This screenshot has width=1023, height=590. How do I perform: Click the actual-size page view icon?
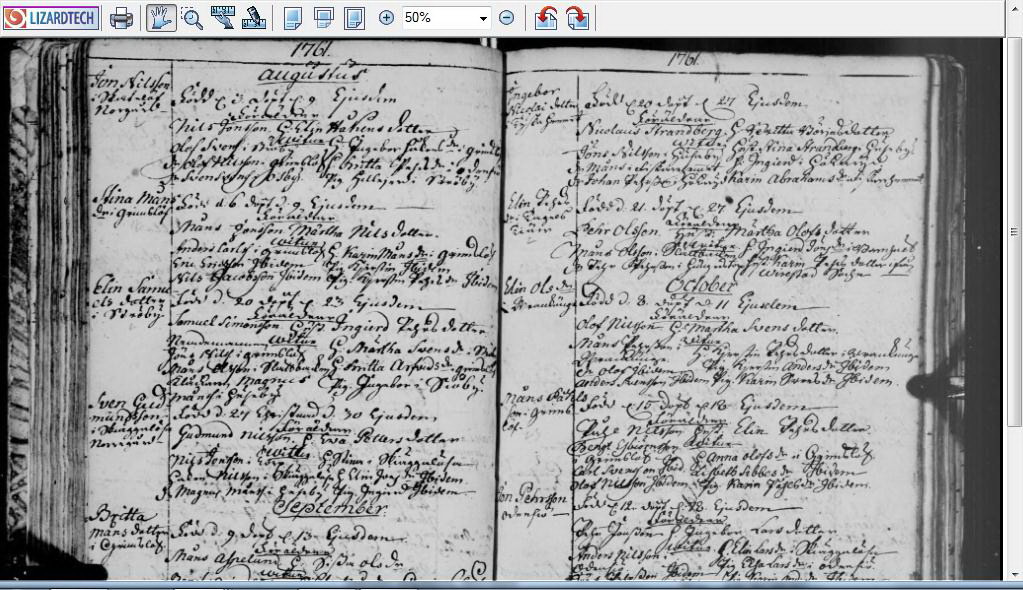tap(292, 18)
